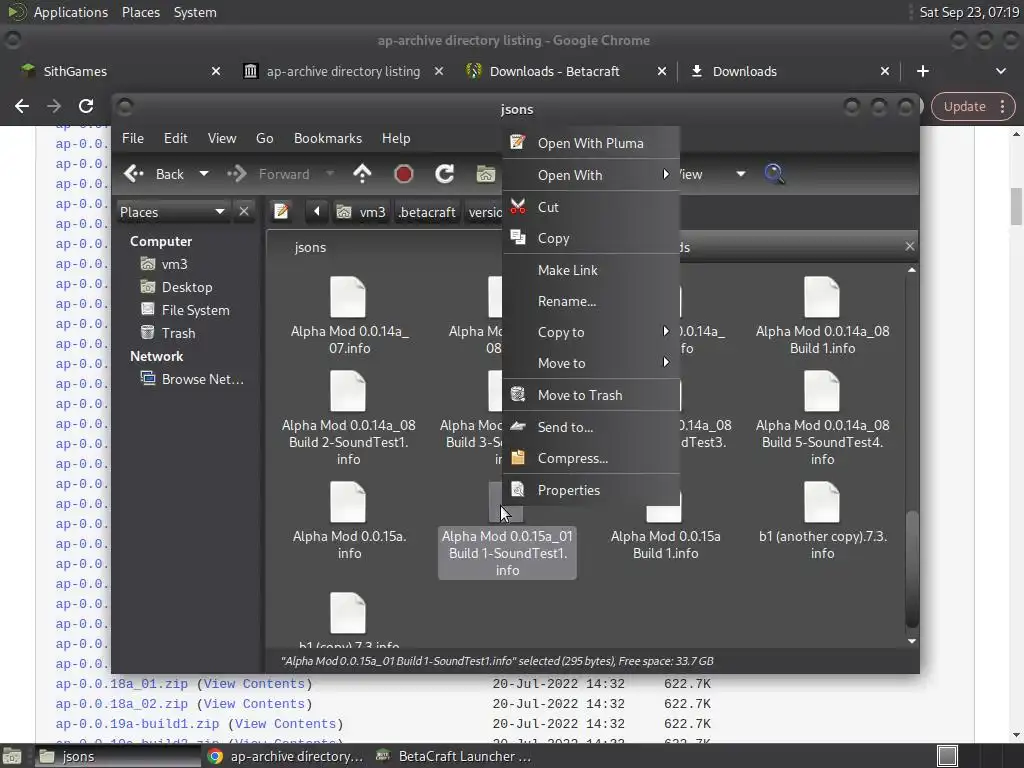Expand the Move to submenu
This screenshot has height=768, width=1024.
[591, 363]
